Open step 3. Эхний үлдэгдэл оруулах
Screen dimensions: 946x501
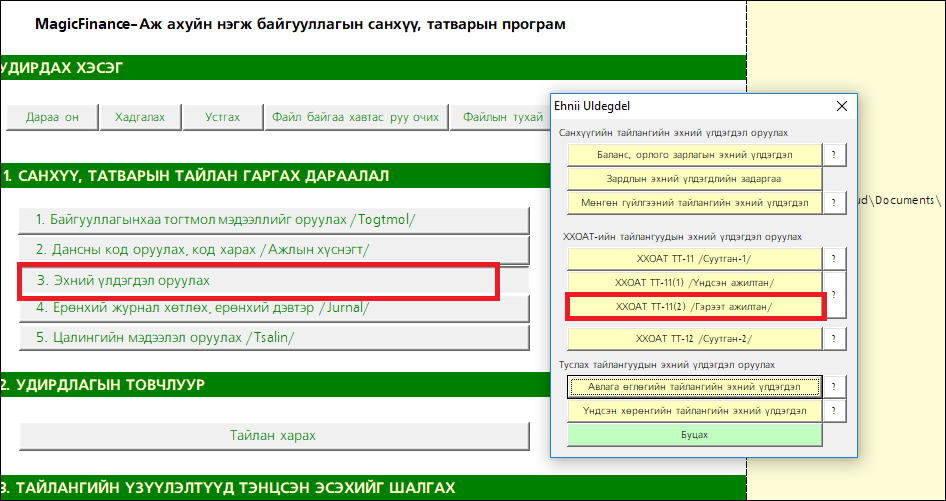[x=258, y=281]
